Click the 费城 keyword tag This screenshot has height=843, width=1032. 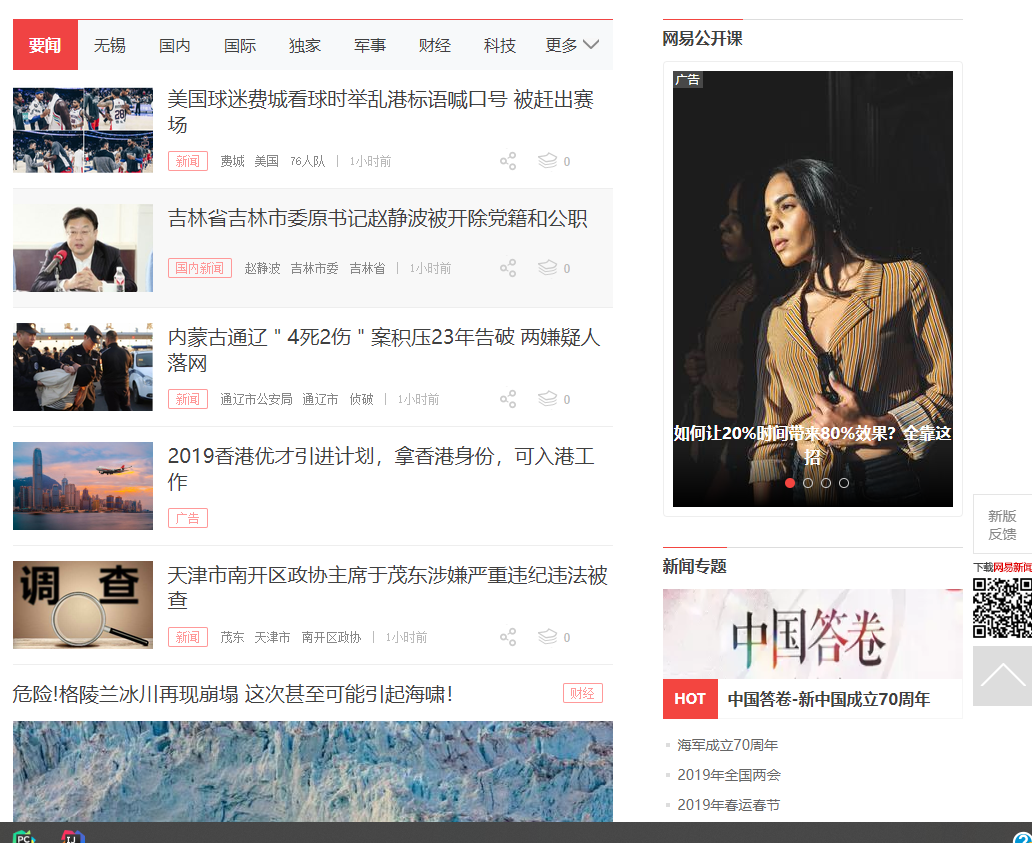click(232, 161)
